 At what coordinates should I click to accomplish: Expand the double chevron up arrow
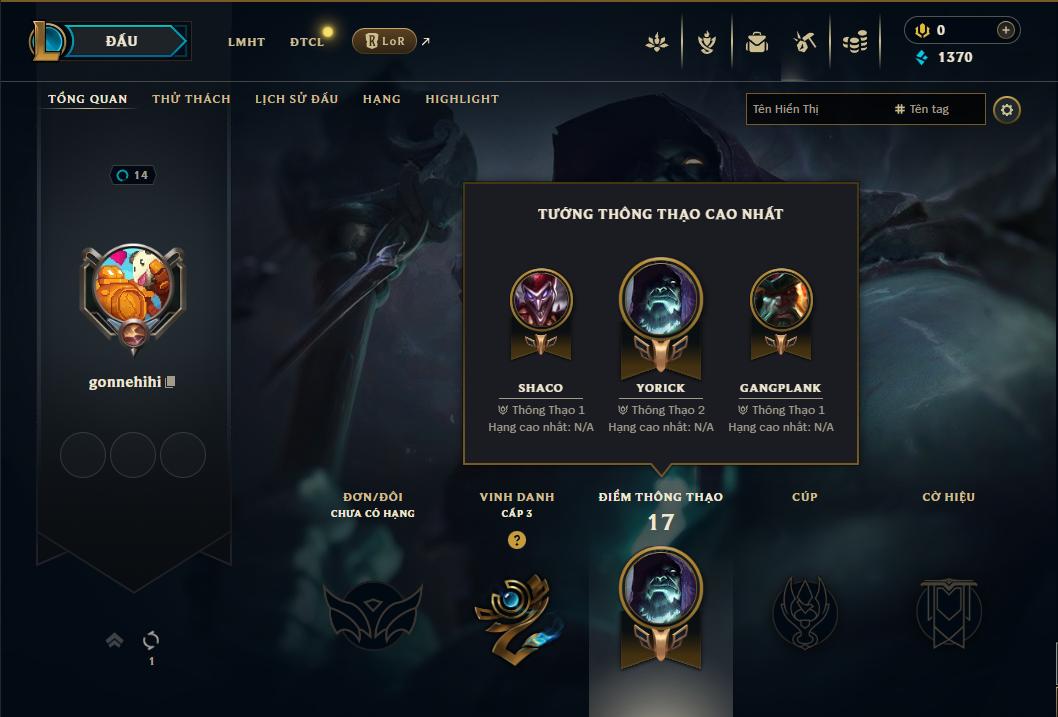click(x=115, y=639)
